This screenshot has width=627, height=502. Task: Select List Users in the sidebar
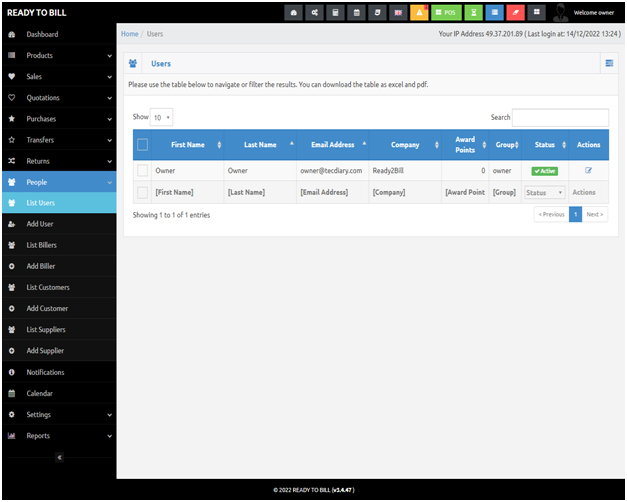(59, 203)
